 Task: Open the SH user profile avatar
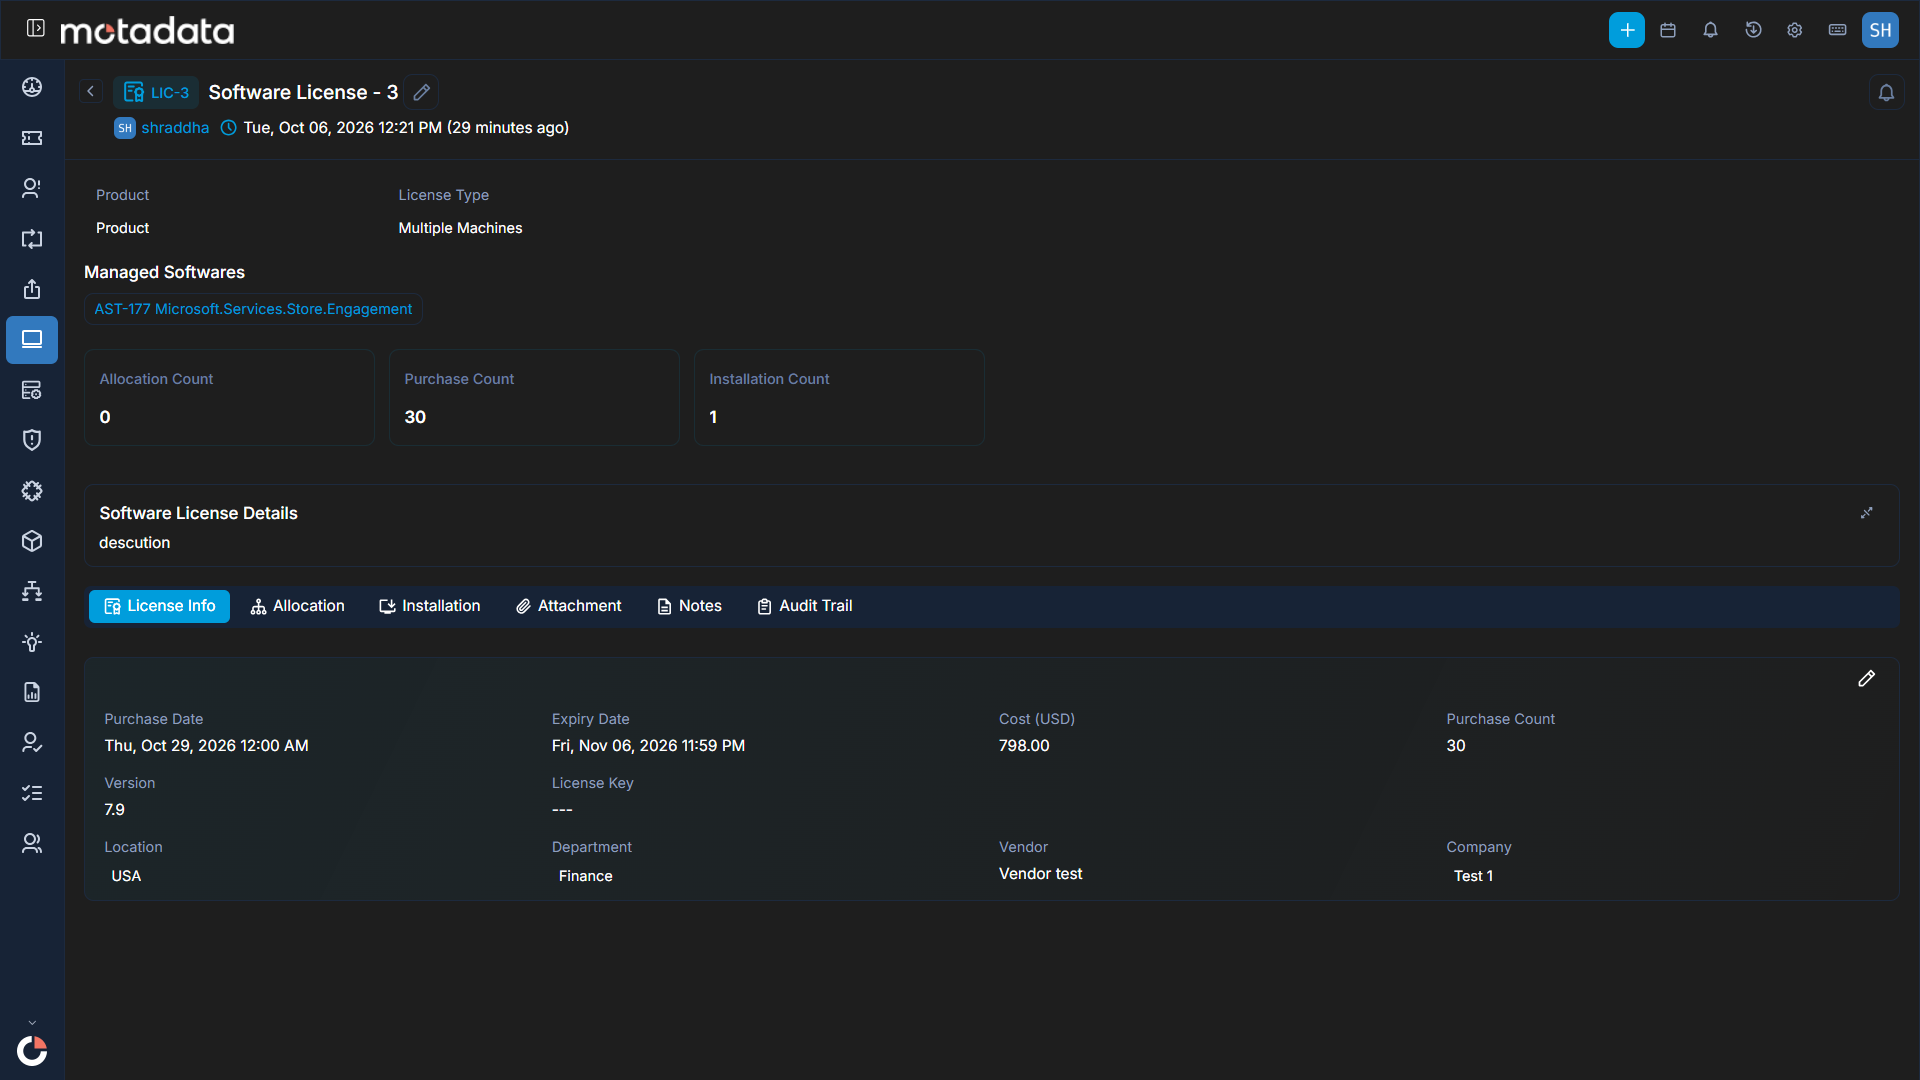[x=1880, y=30]
